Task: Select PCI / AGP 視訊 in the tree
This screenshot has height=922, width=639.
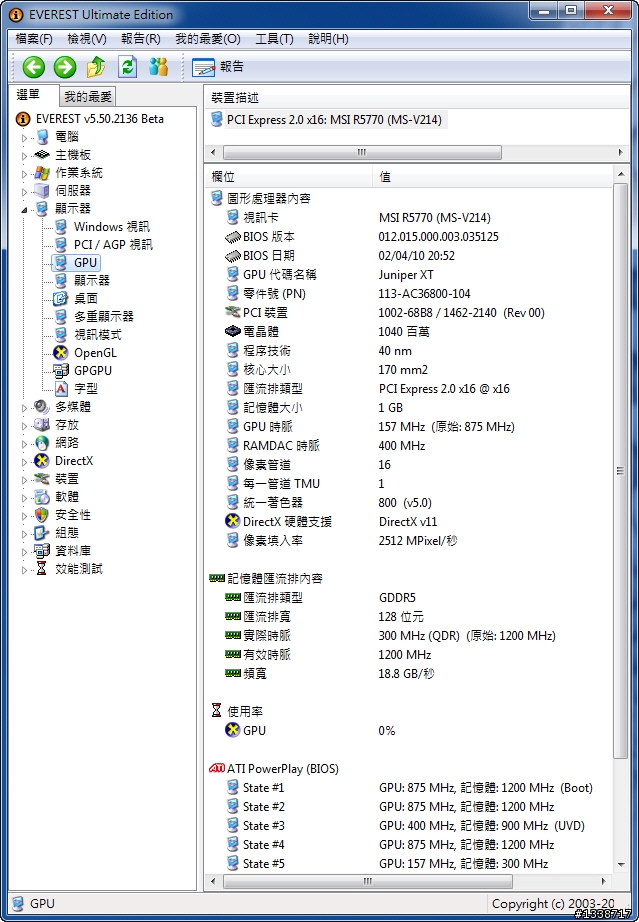Action: [113, 245]
